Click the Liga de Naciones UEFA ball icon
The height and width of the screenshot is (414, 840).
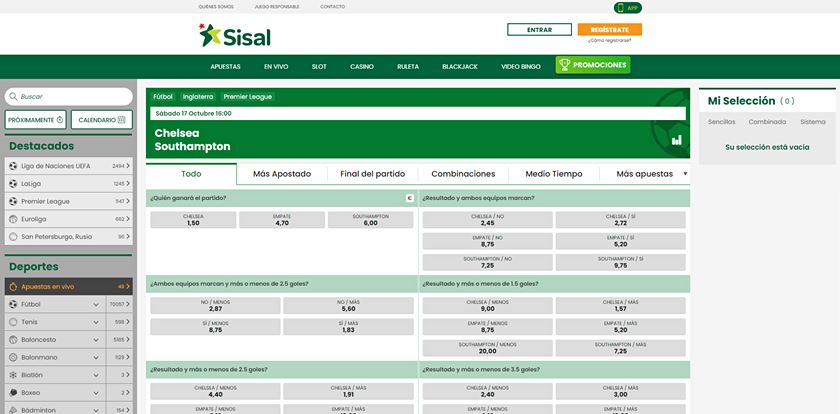point(13,166)
